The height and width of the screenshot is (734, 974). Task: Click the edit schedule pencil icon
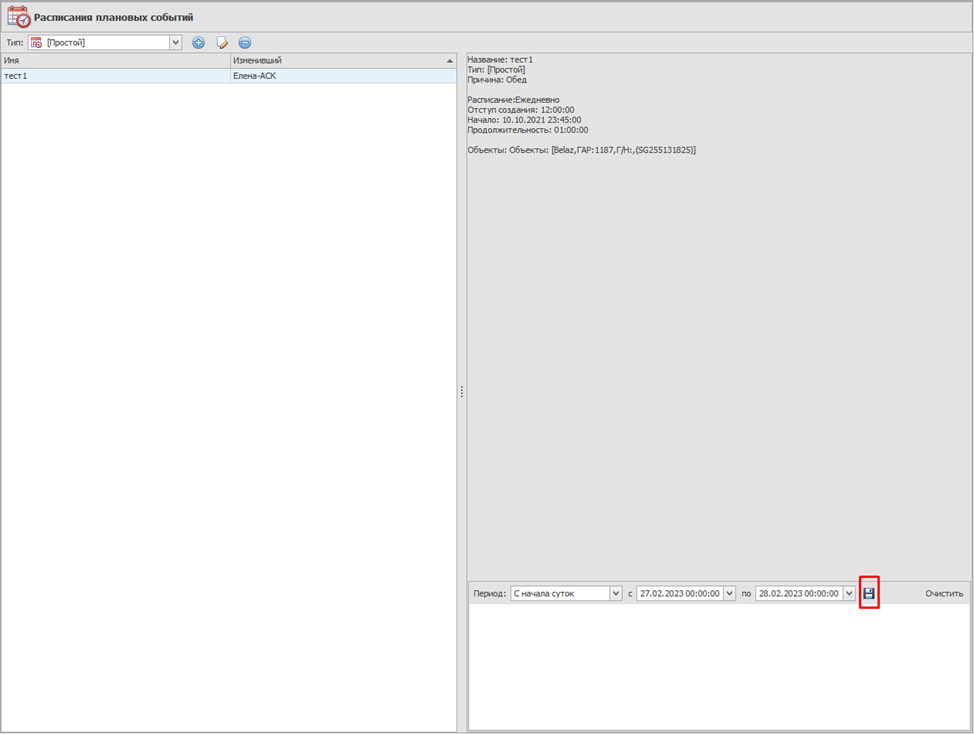222,43
